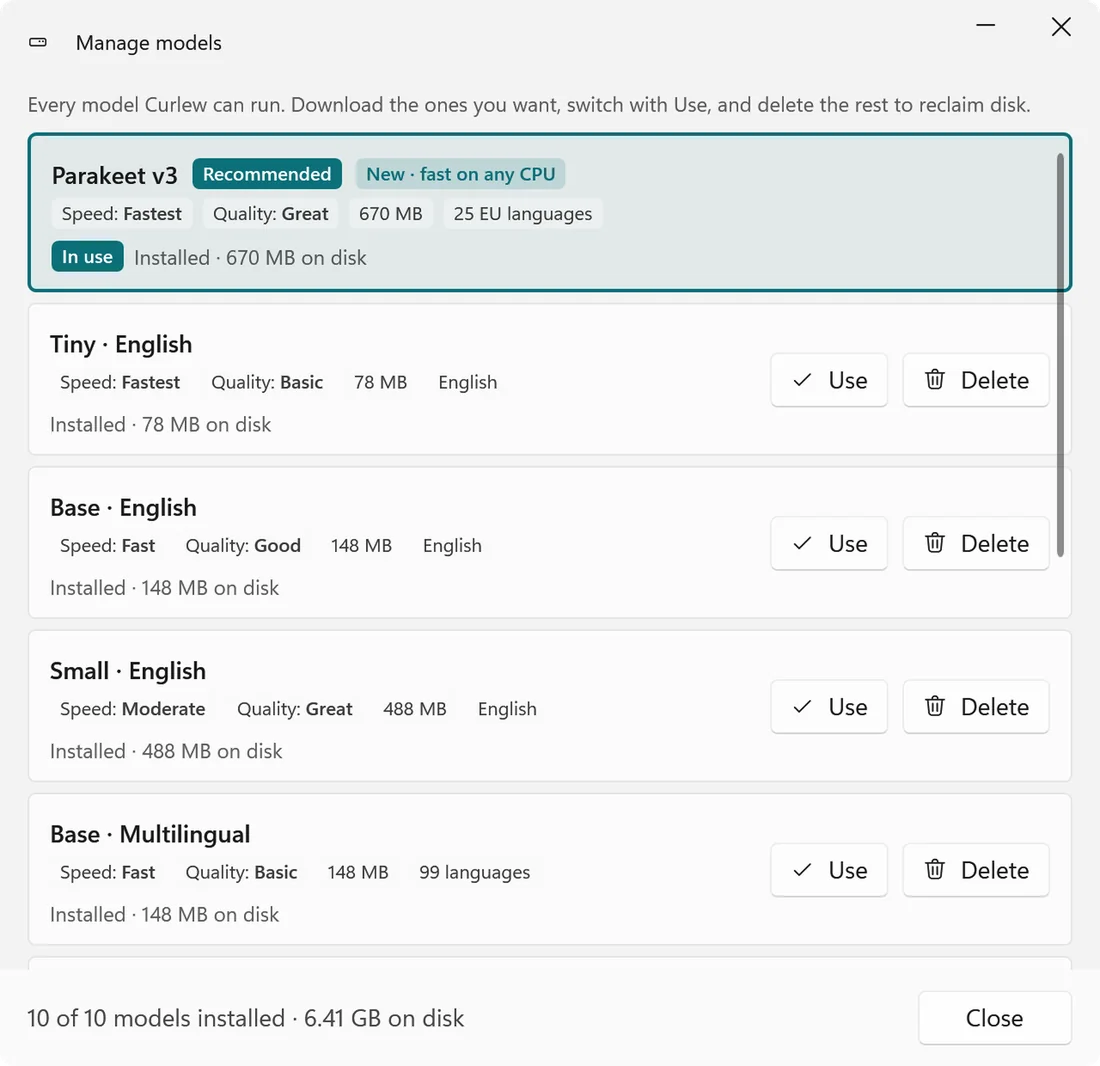Click the '670 MB' size chip
The image size is (1100, 1066).
click(391, 214)
